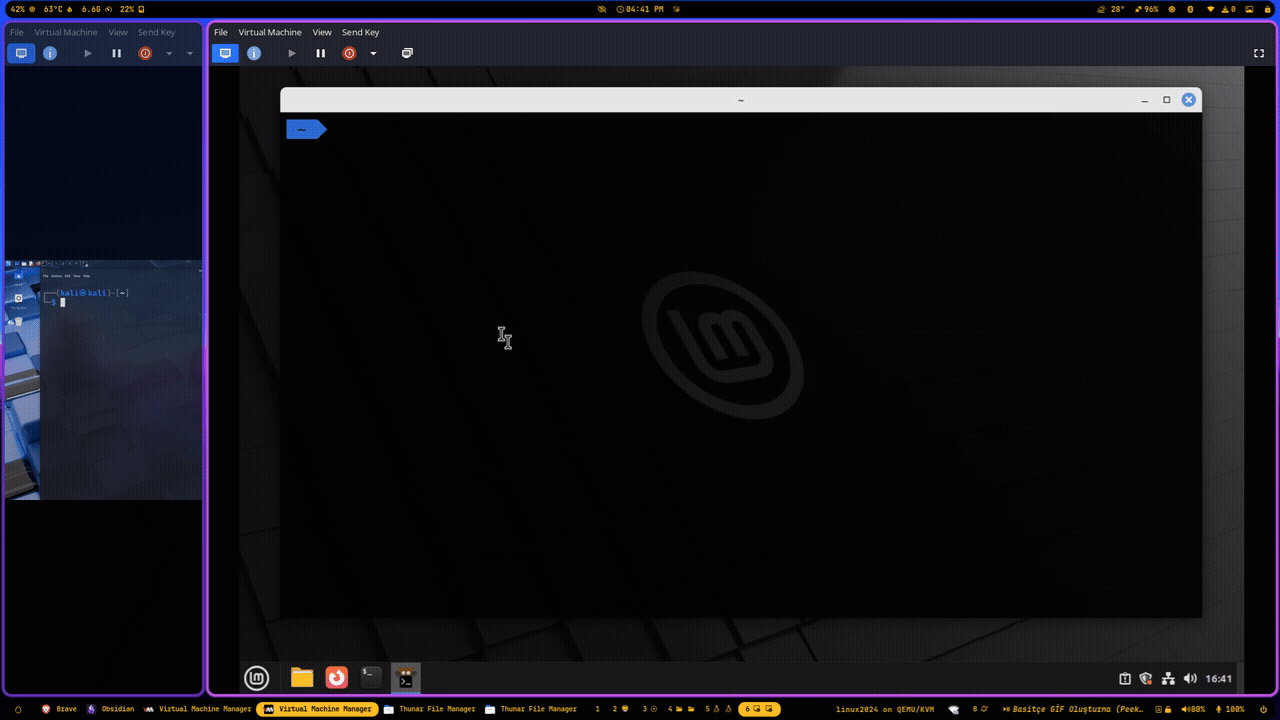Image resolution: width=1280 pixels, height=720 pixels.
Task: Select the first Thunar File Manager taskbar entry
Action: pos(430,709)
